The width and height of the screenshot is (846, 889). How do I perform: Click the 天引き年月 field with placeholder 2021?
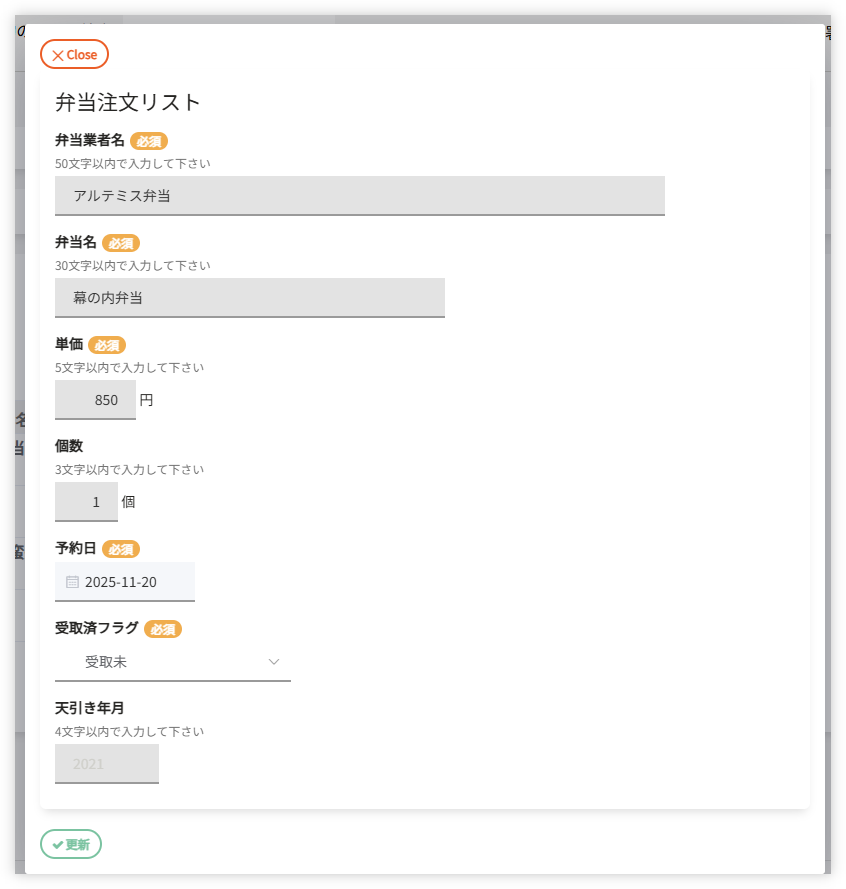point(106,764)
